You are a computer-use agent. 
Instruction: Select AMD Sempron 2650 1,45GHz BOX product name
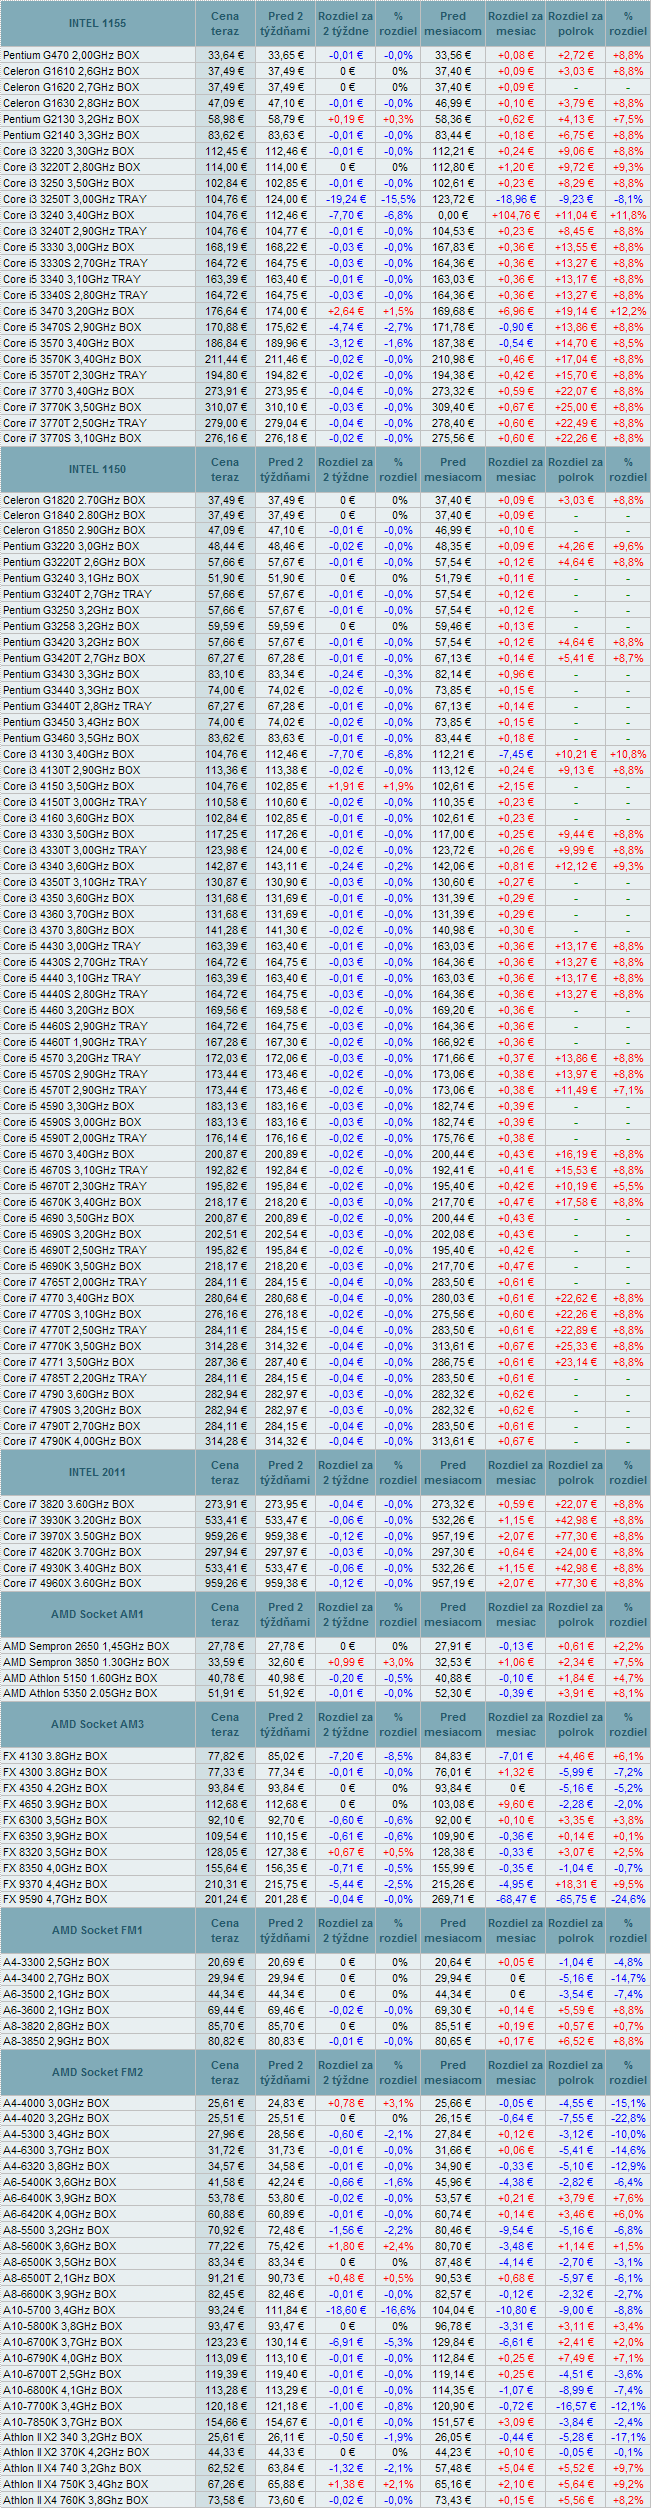coord(86,1646)
